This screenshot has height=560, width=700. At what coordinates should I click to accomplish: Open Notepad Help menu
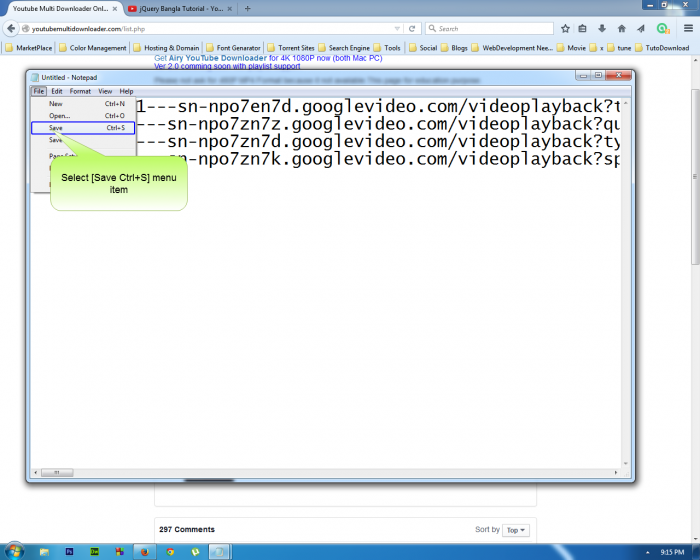point(126,91)
